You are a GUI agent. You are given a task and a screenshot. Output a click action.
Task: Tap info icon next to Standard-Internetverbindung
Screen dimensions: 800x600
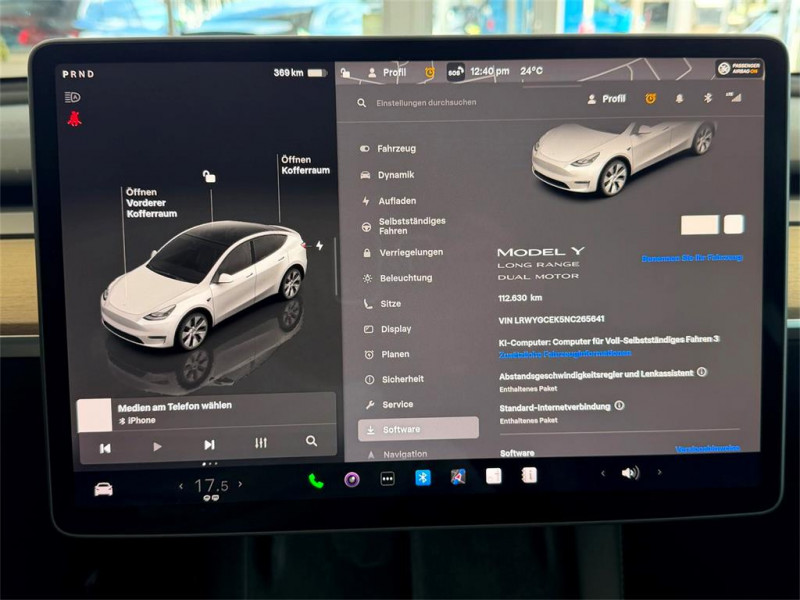619,406
